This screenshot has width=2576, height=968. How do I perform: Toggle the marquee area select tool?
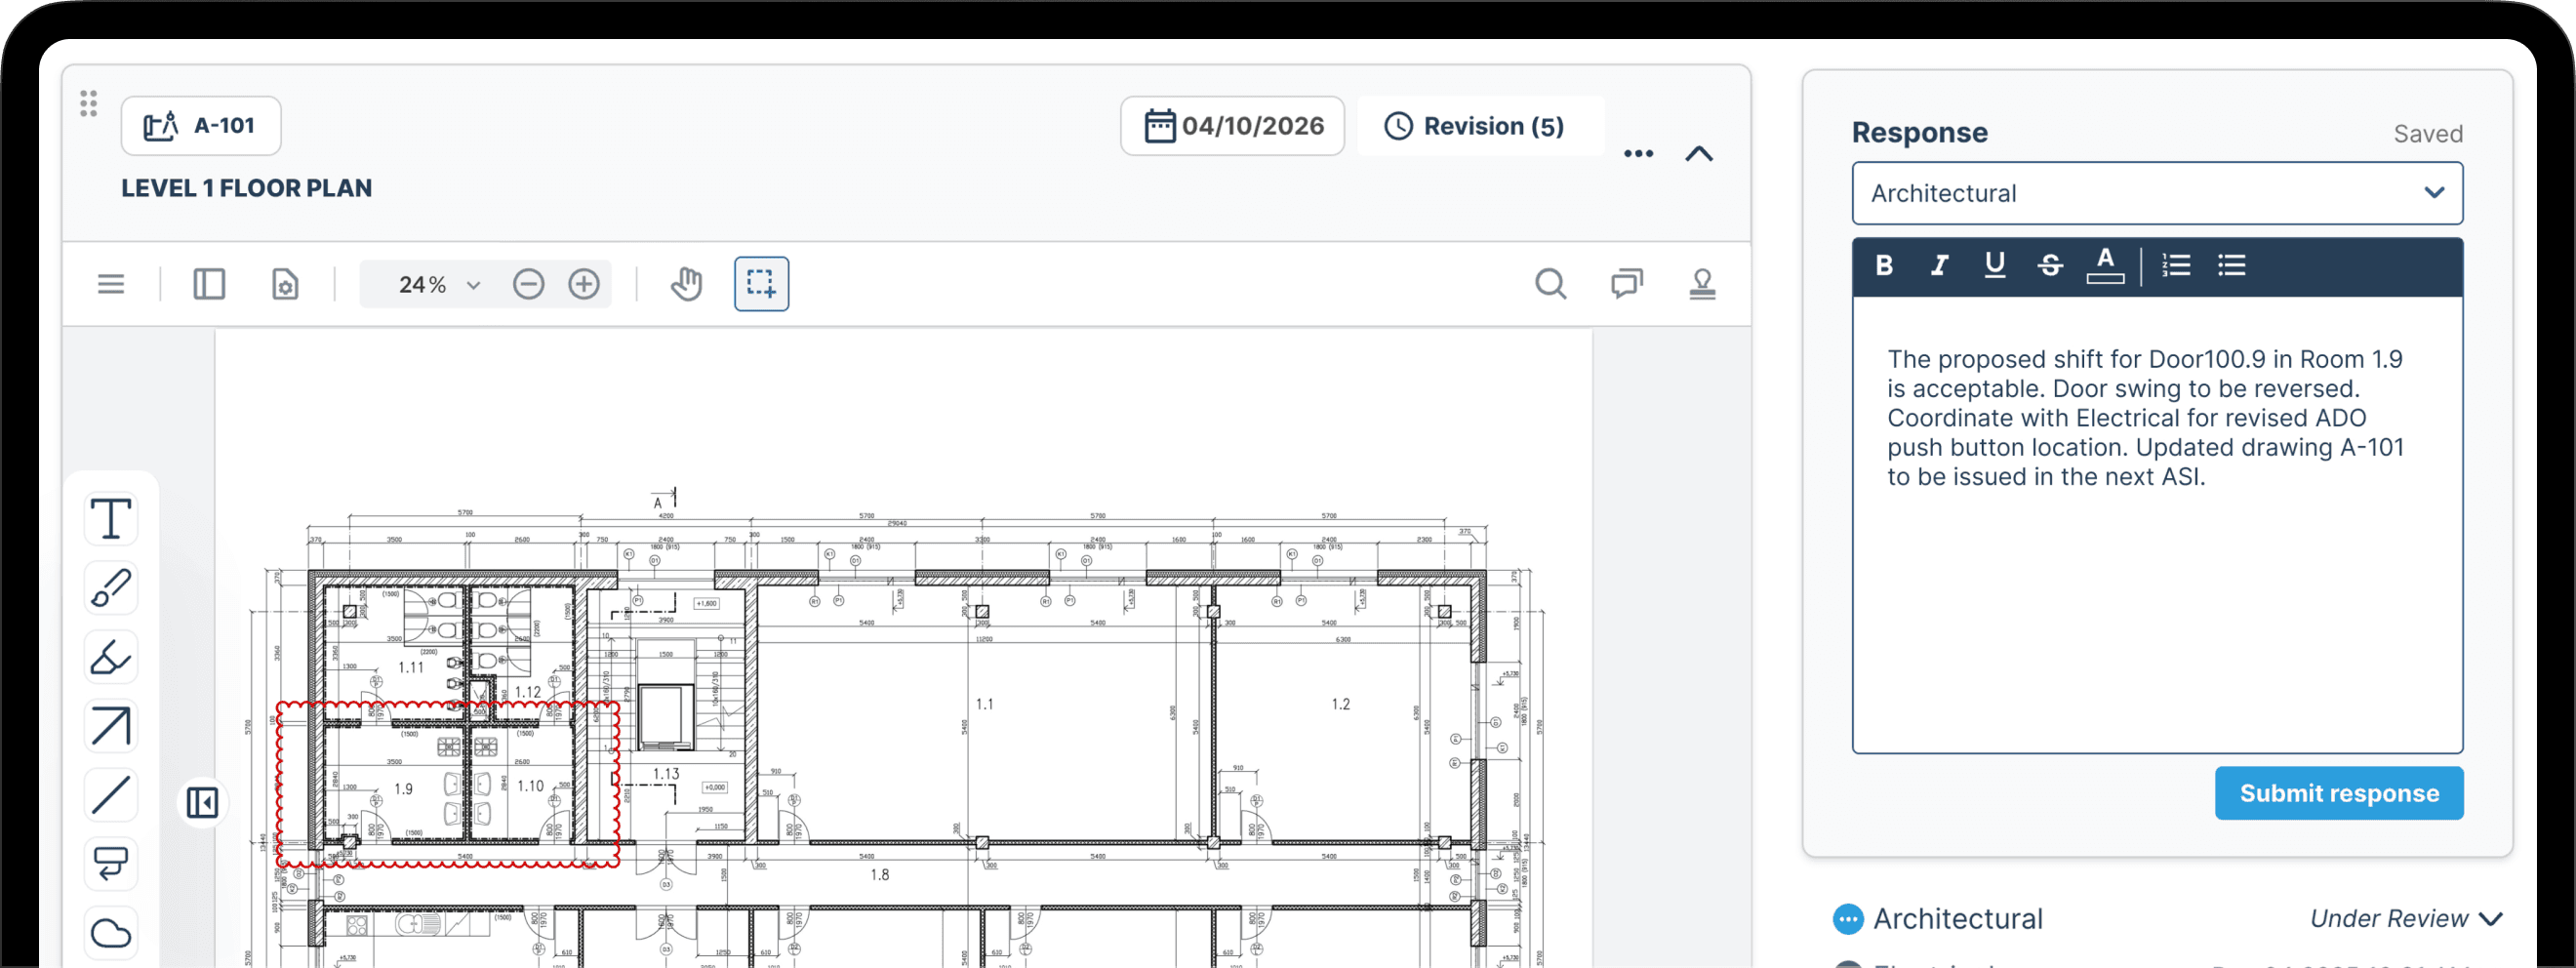tap(761, 284)
